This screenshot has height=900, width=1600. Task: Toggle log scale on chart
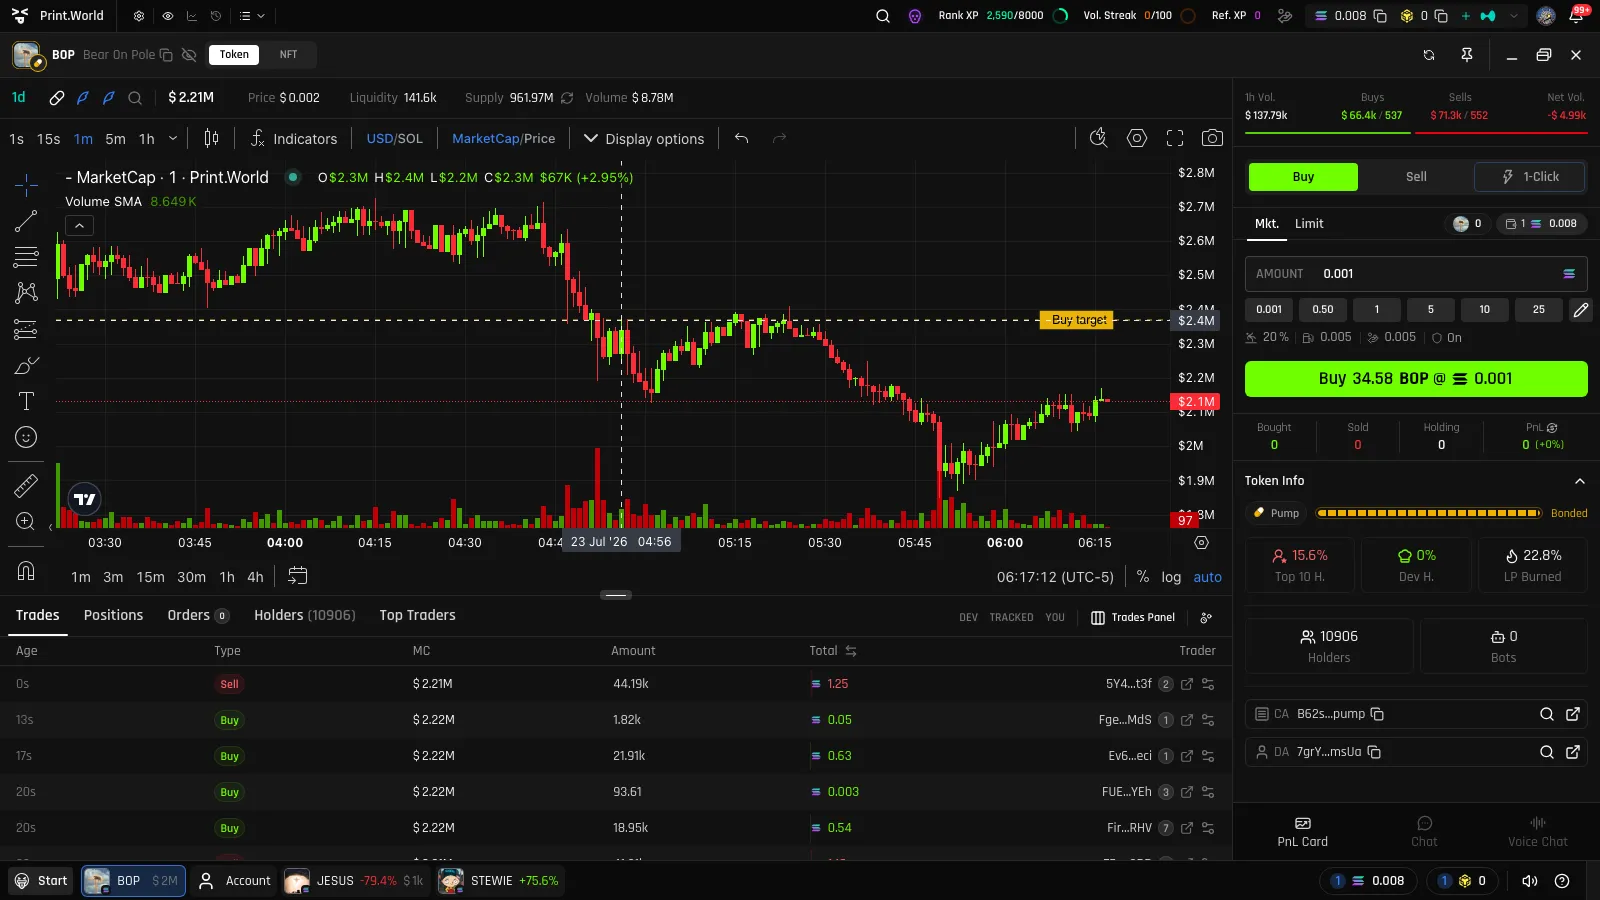[1171, 577]
